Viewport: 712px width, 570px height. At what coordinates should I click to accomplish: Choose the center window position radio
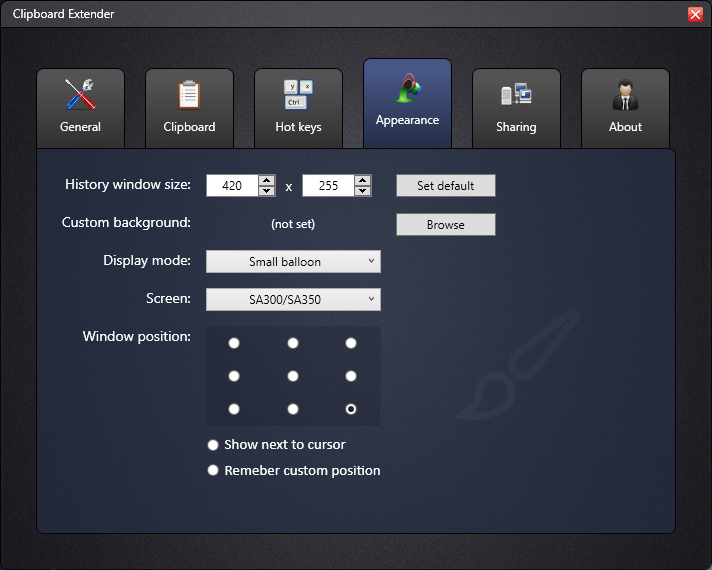293,376
